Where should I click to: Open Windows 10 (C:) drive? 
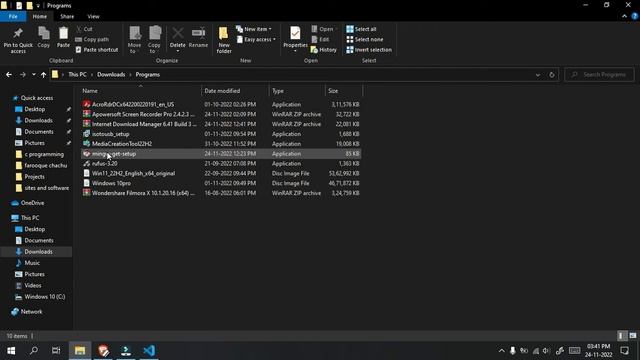pyautogui.click(x=40, y=297)
